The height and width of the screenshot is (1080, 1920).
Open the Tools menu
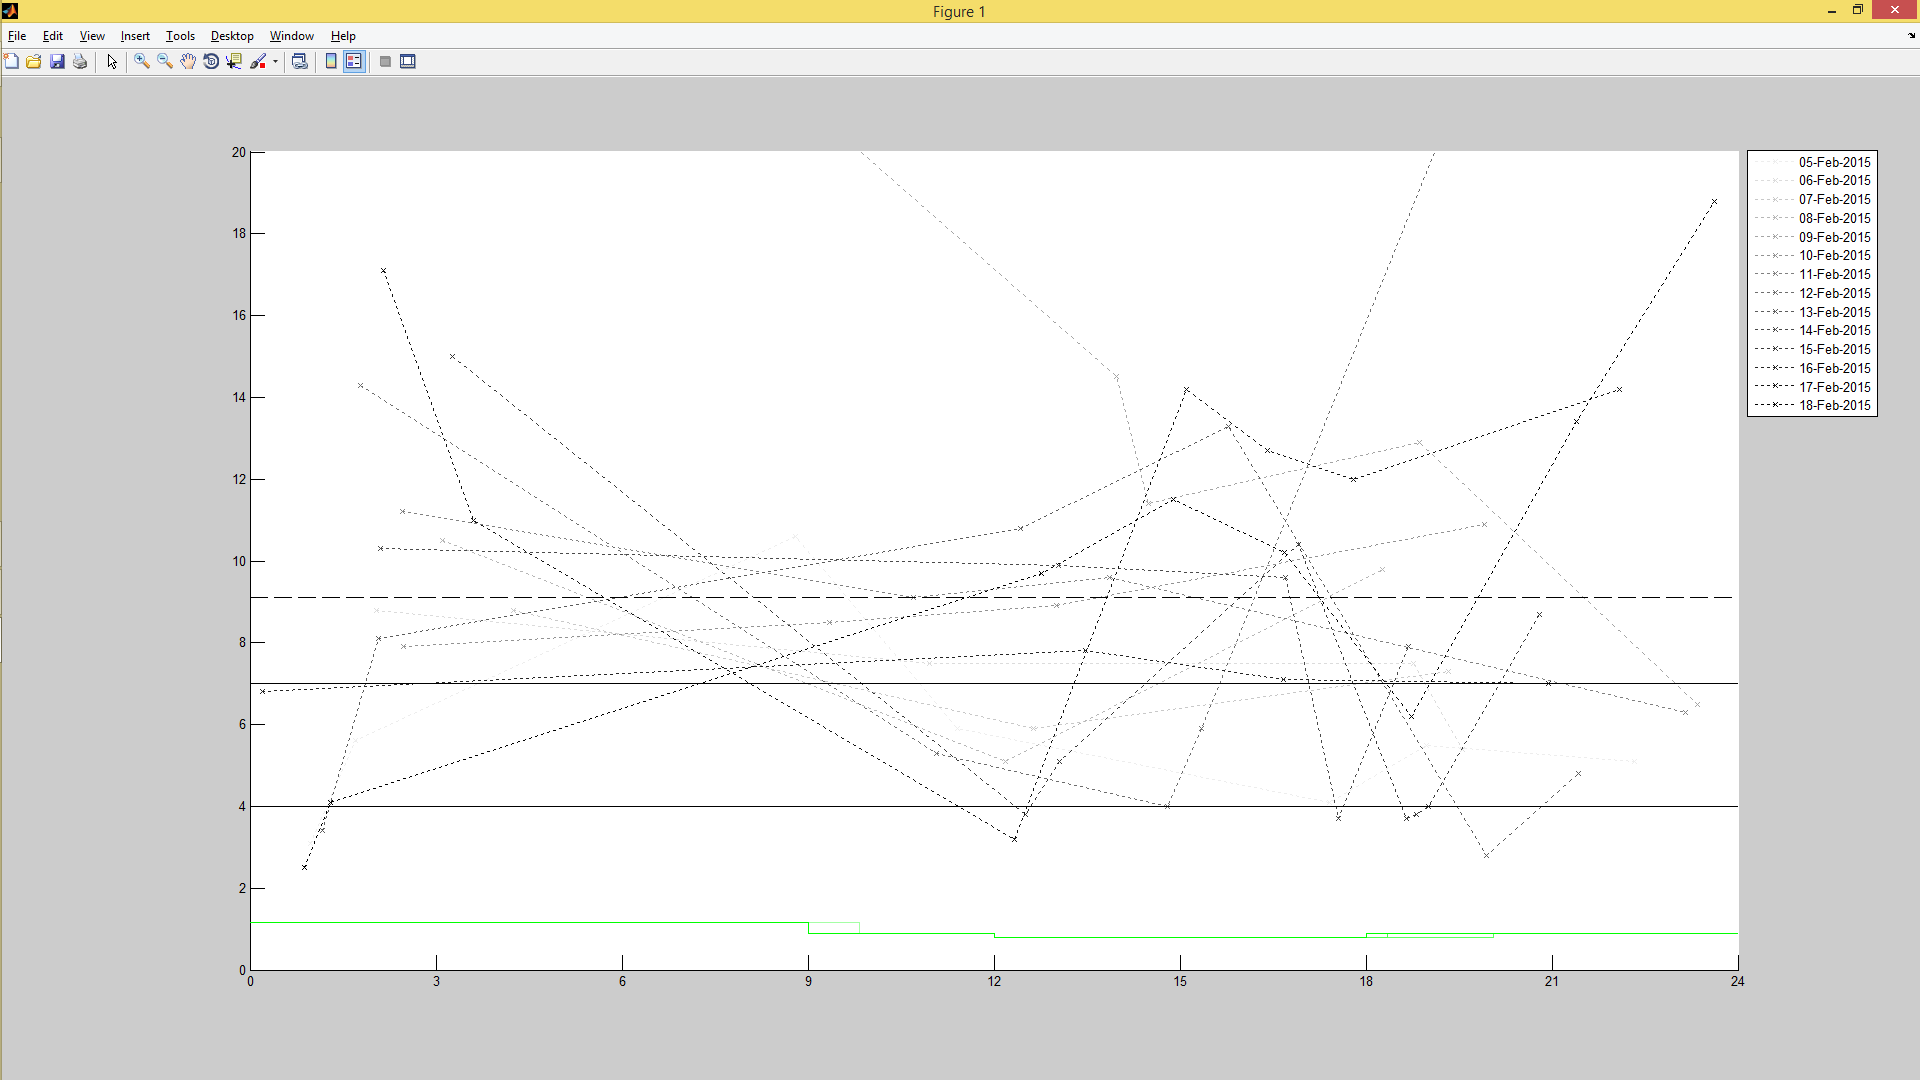click(180, 36)
